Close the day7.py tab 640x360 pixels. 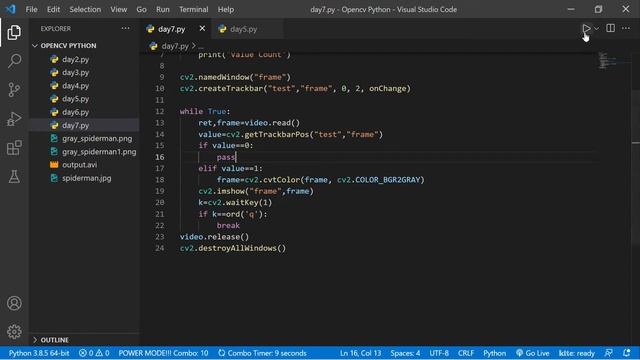pos(202,29)
